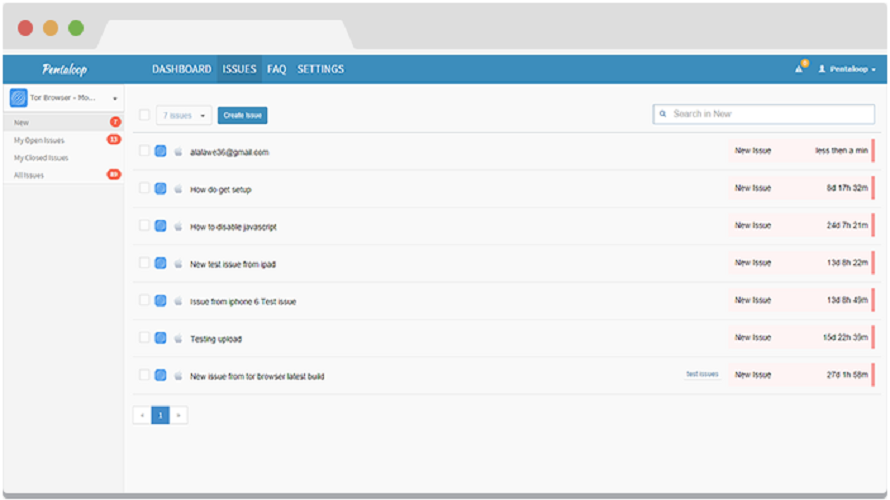Click the red badge next to My Open Issues

click(114, 139)
